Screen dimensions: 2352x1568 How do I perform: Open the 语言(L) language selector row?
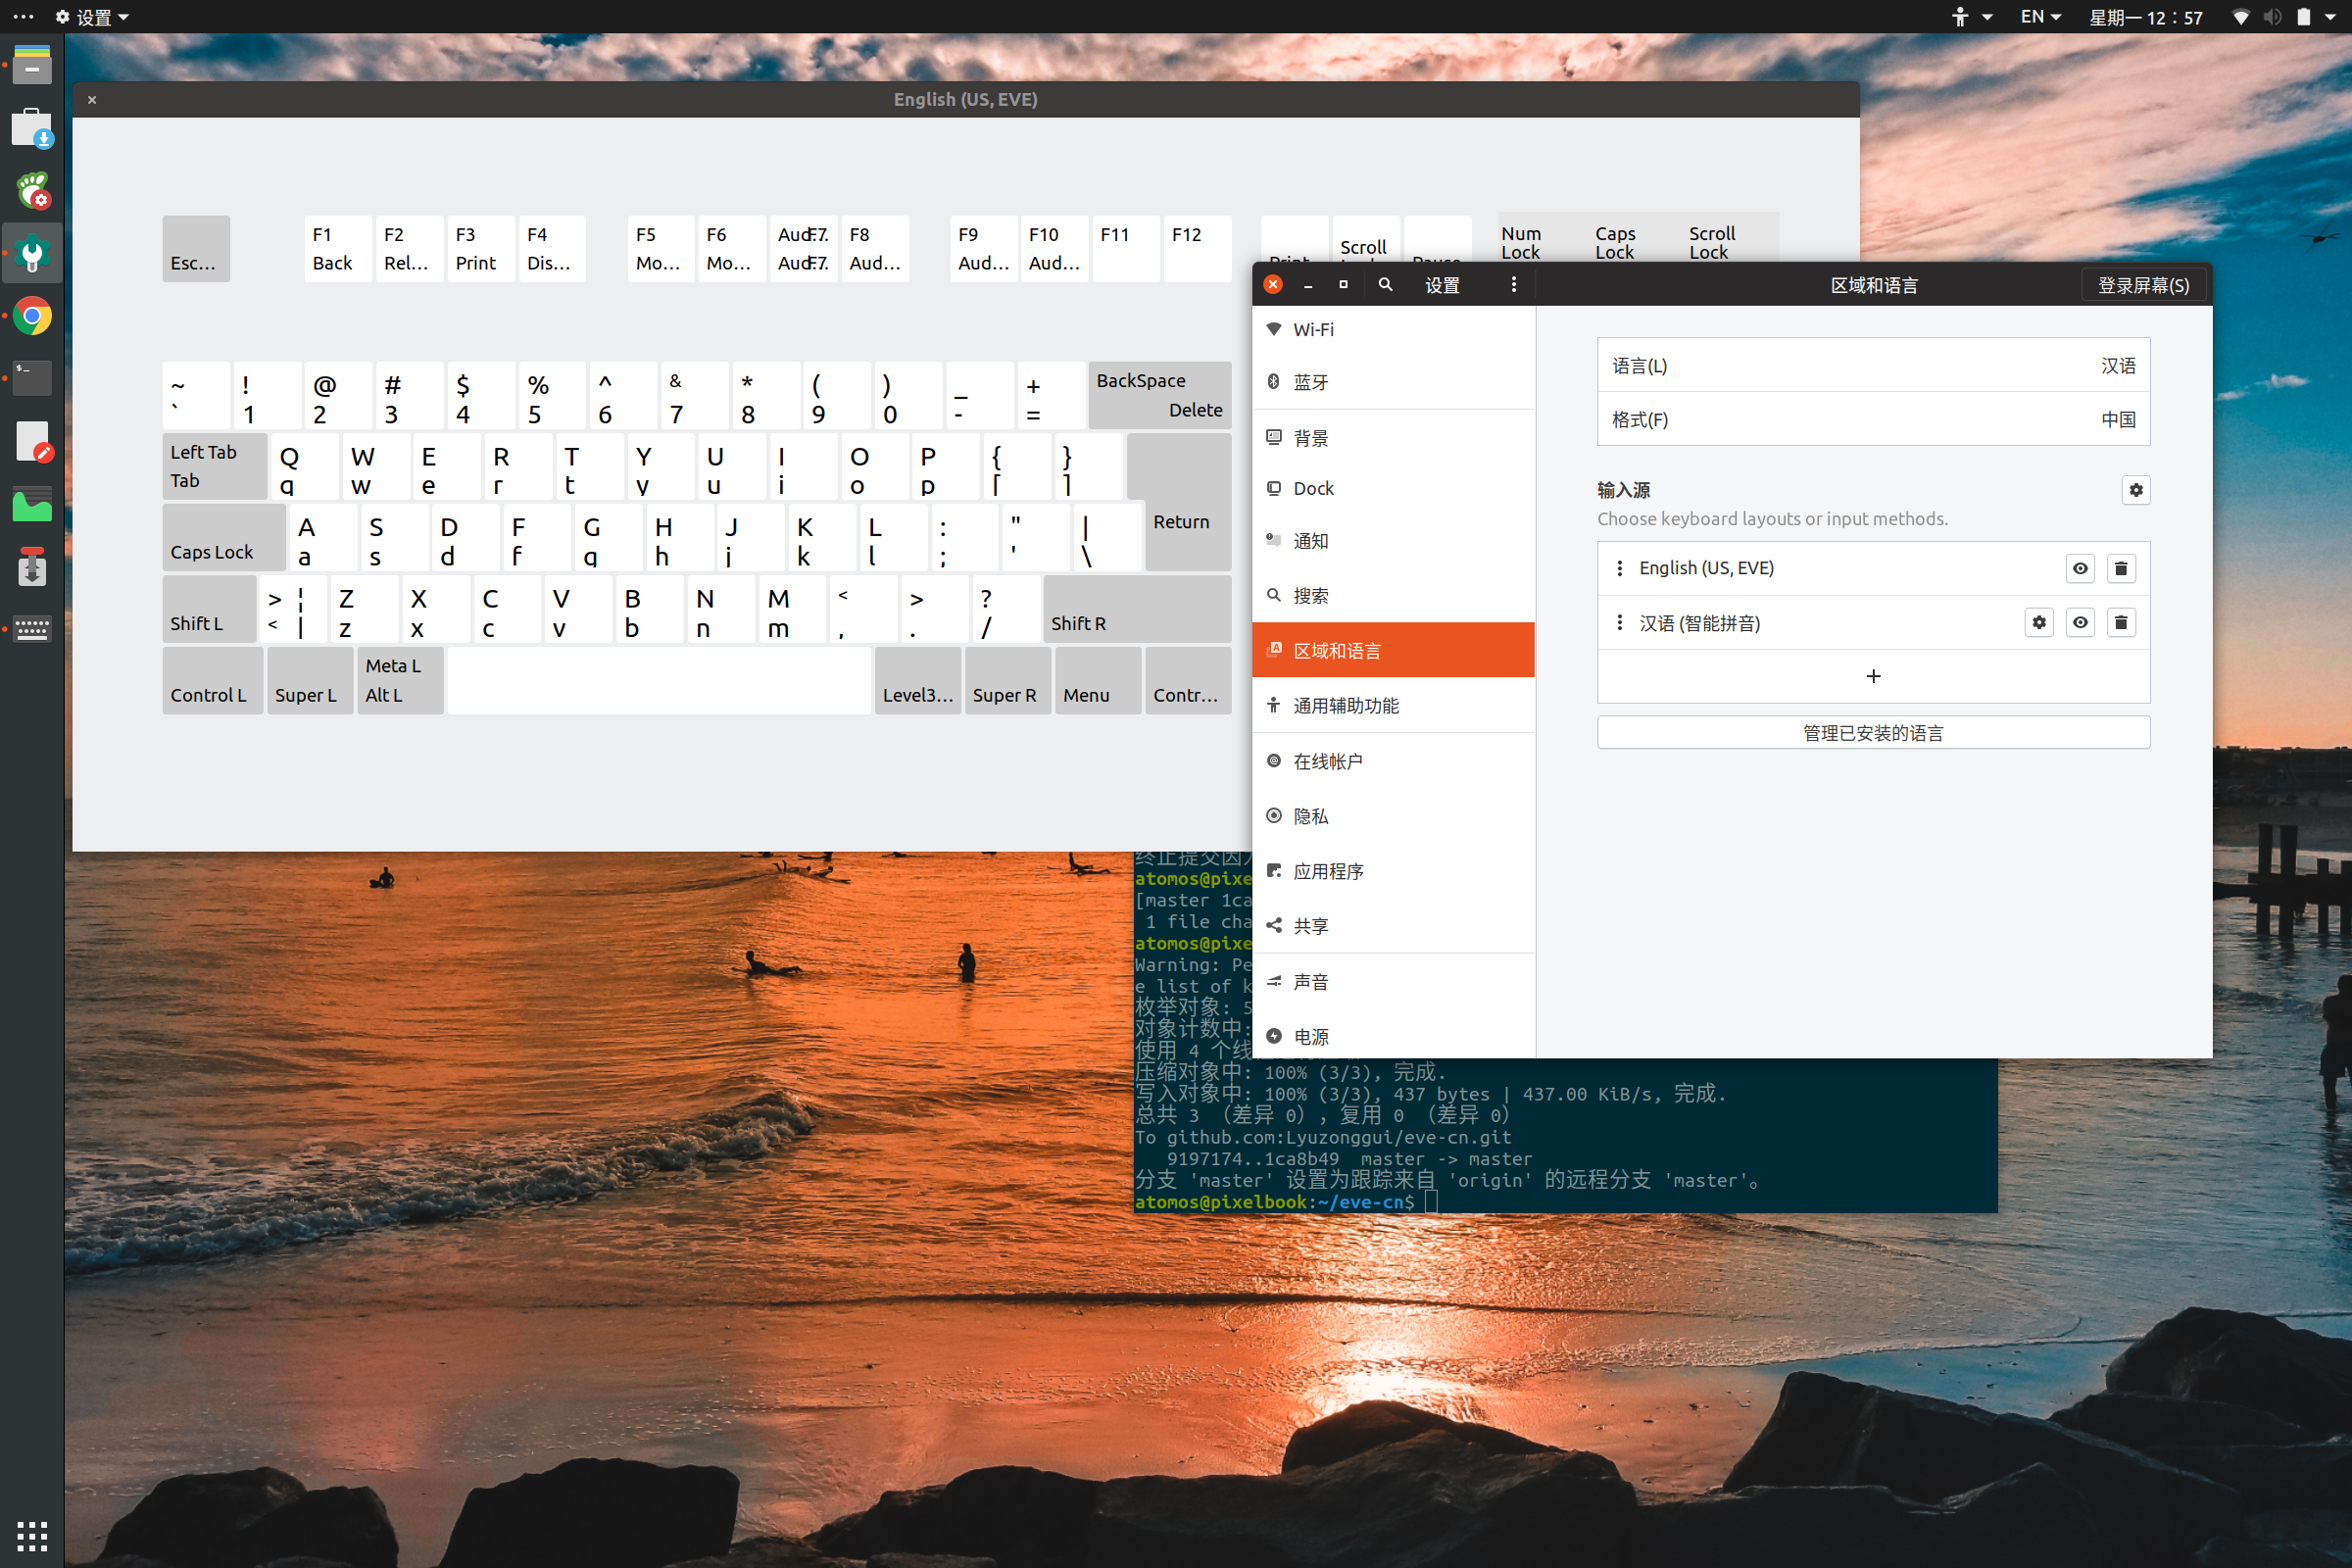[1872, 366]
